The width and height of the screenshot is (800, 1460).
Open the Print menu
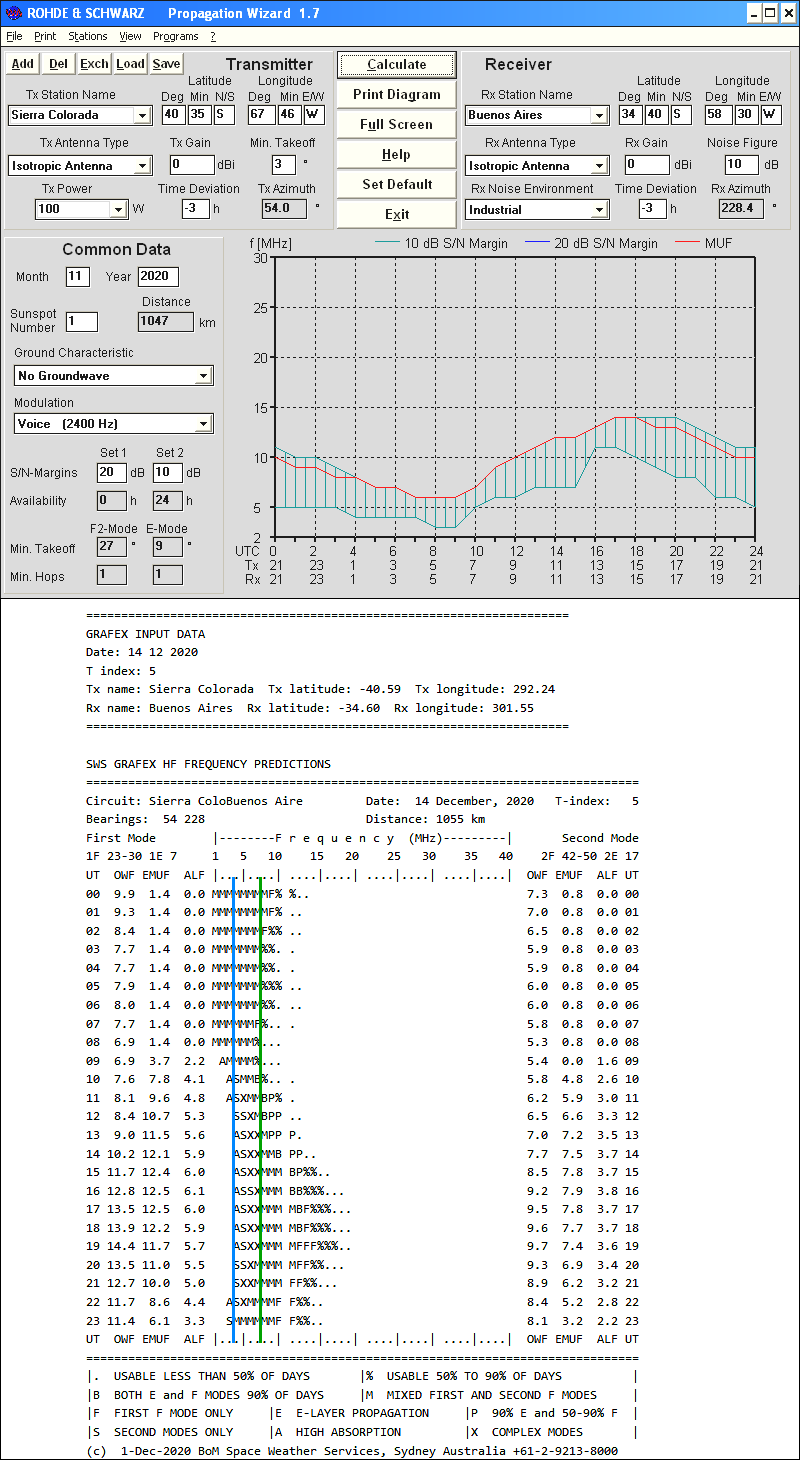[45, 36]
